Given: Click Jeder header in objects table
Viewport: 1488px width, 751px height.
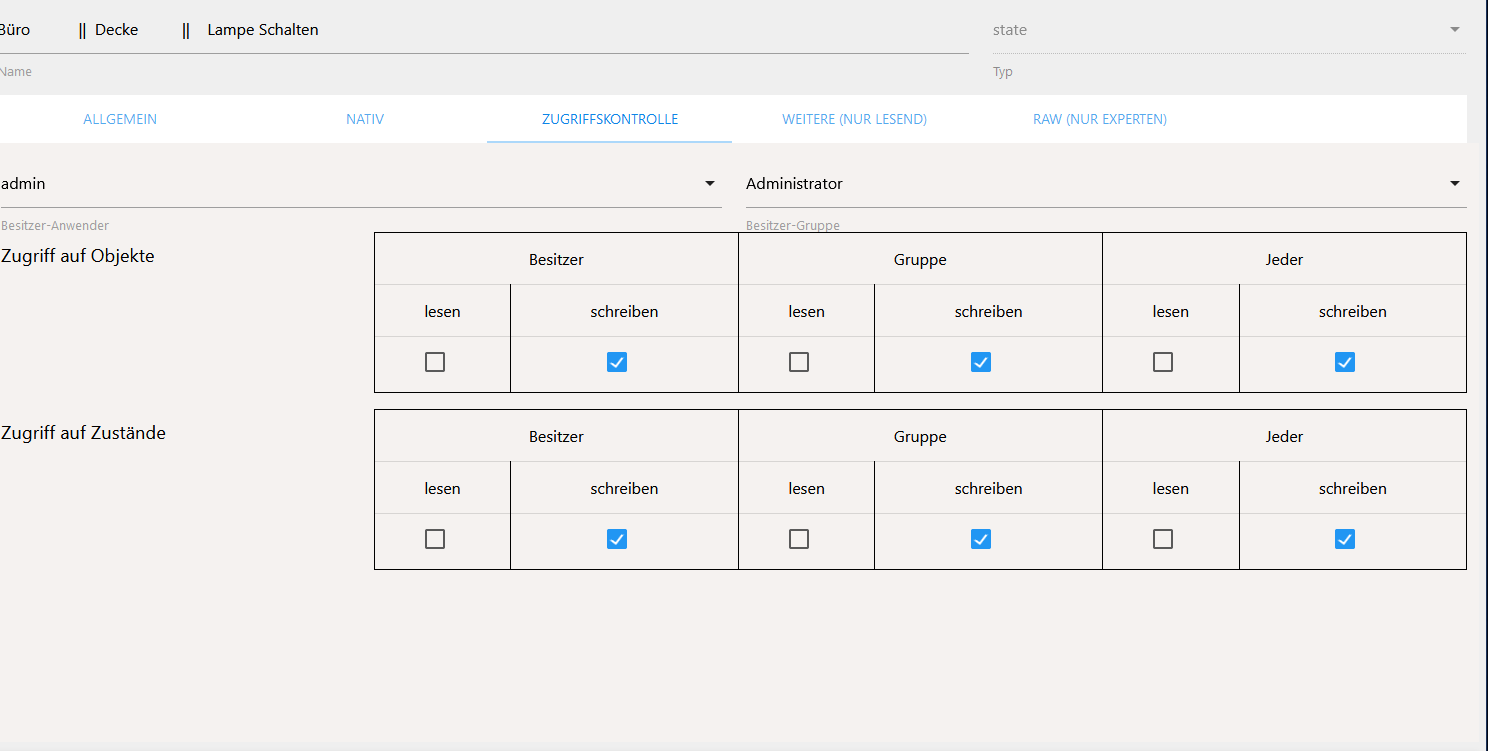Looking at the screenshot, I should pyautogui.click(x=1284, y=260).
